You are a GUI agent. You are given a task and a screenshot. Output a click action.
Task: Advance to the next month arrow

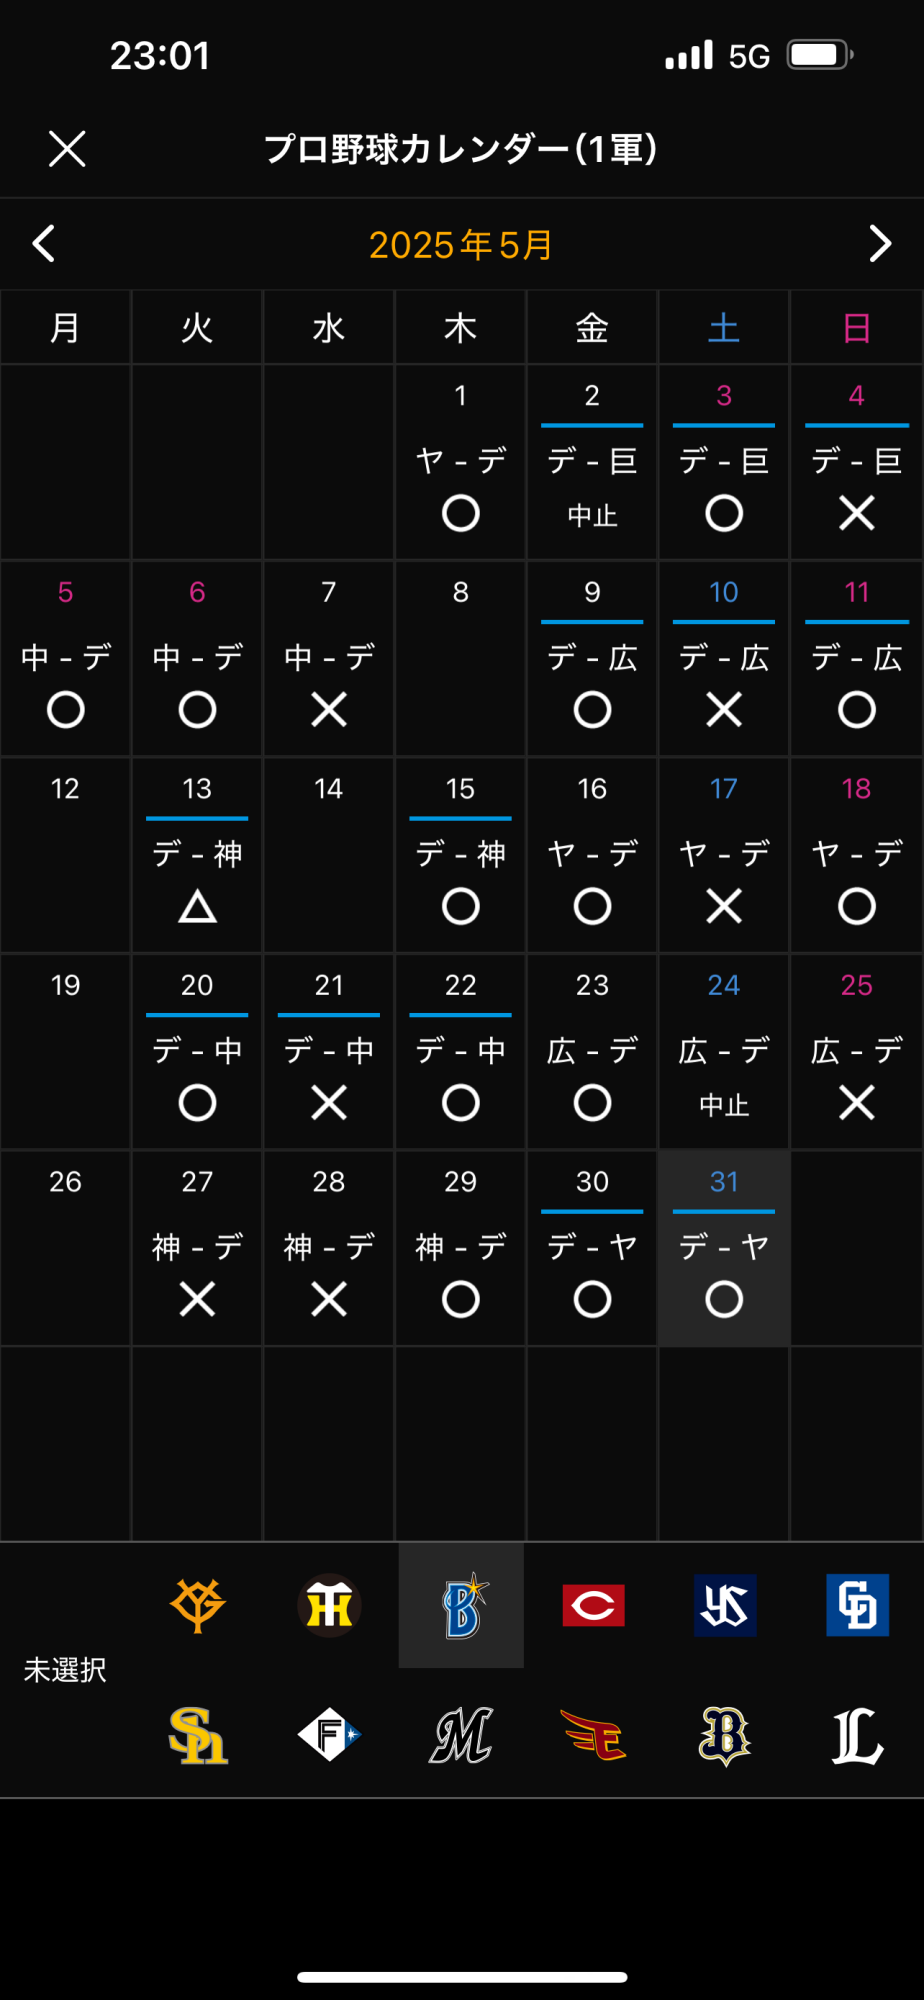tap(880, 244)
